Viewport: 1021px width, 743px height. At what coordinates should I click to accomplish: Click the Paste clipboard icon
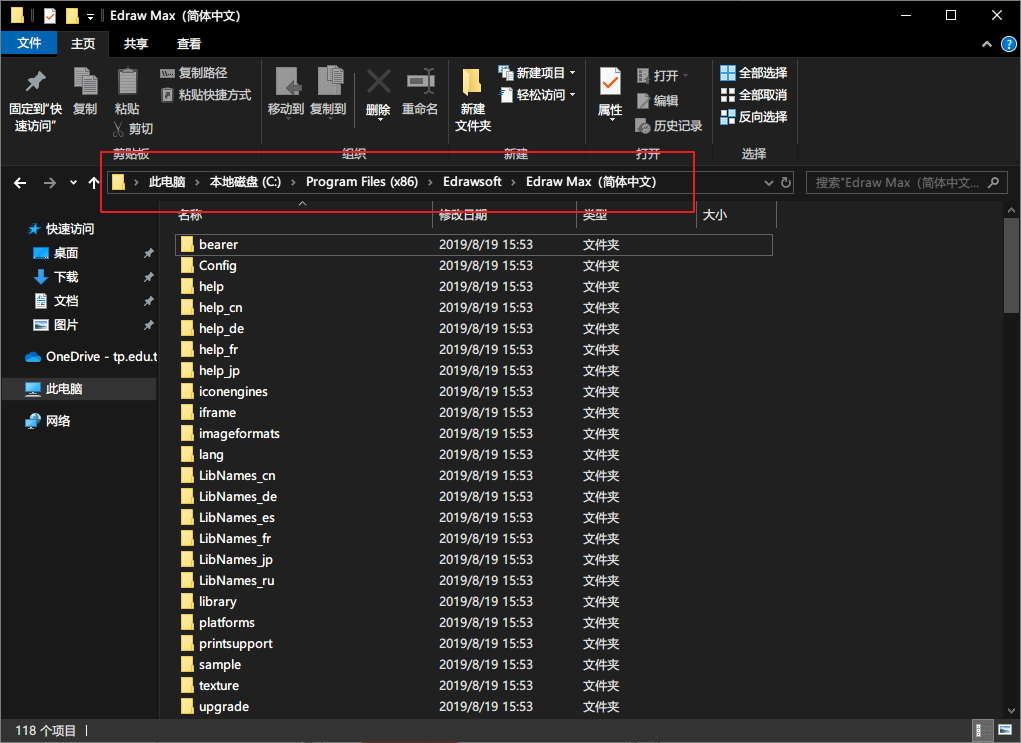pyautogui.click(x=127, y=82)
